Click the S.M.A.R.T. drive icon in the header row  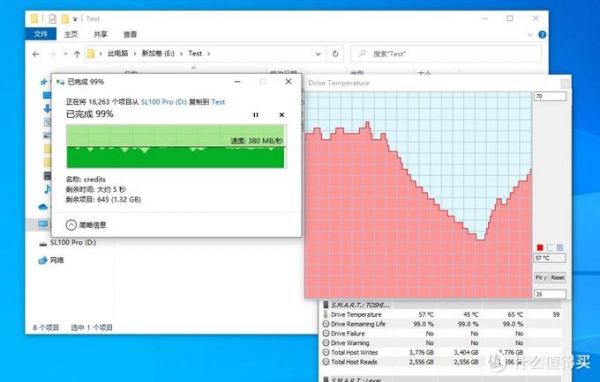point(326,305)
